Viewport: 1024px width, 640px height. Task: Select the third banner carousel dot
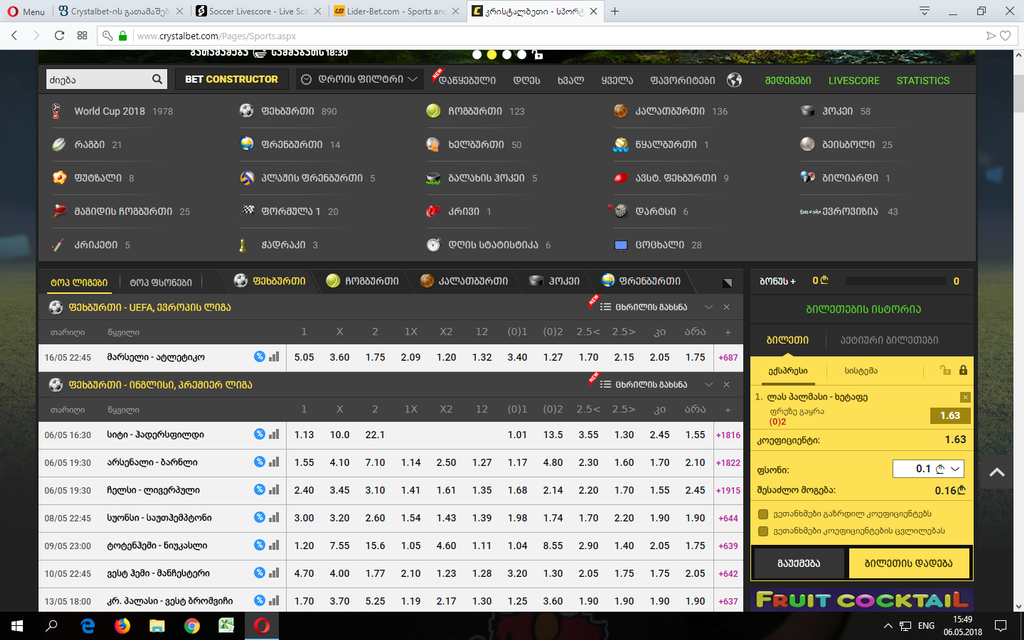[507, 55]
